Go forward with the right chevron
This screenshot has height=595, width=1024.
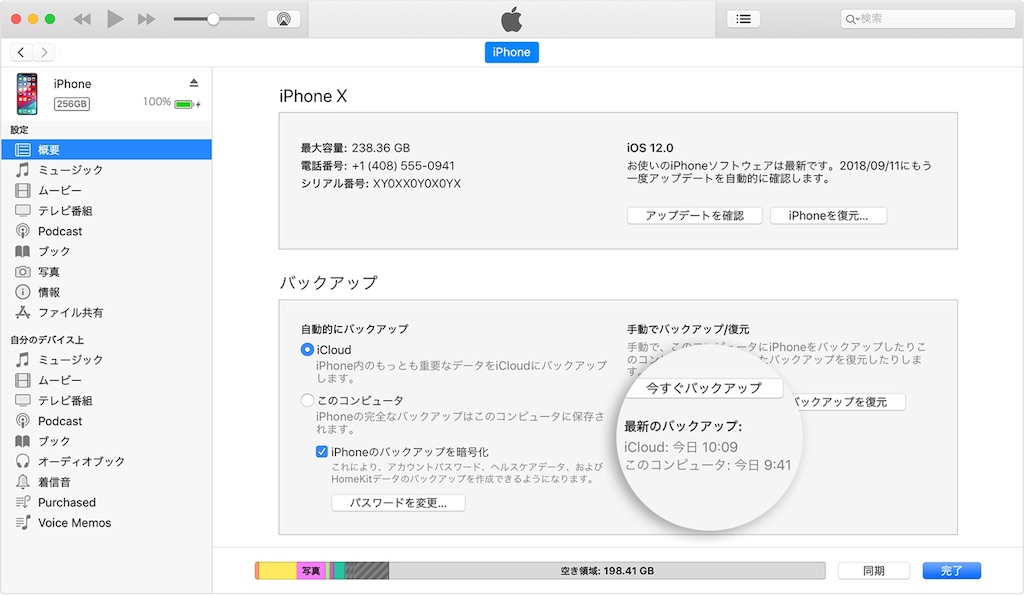coord(44,52)
